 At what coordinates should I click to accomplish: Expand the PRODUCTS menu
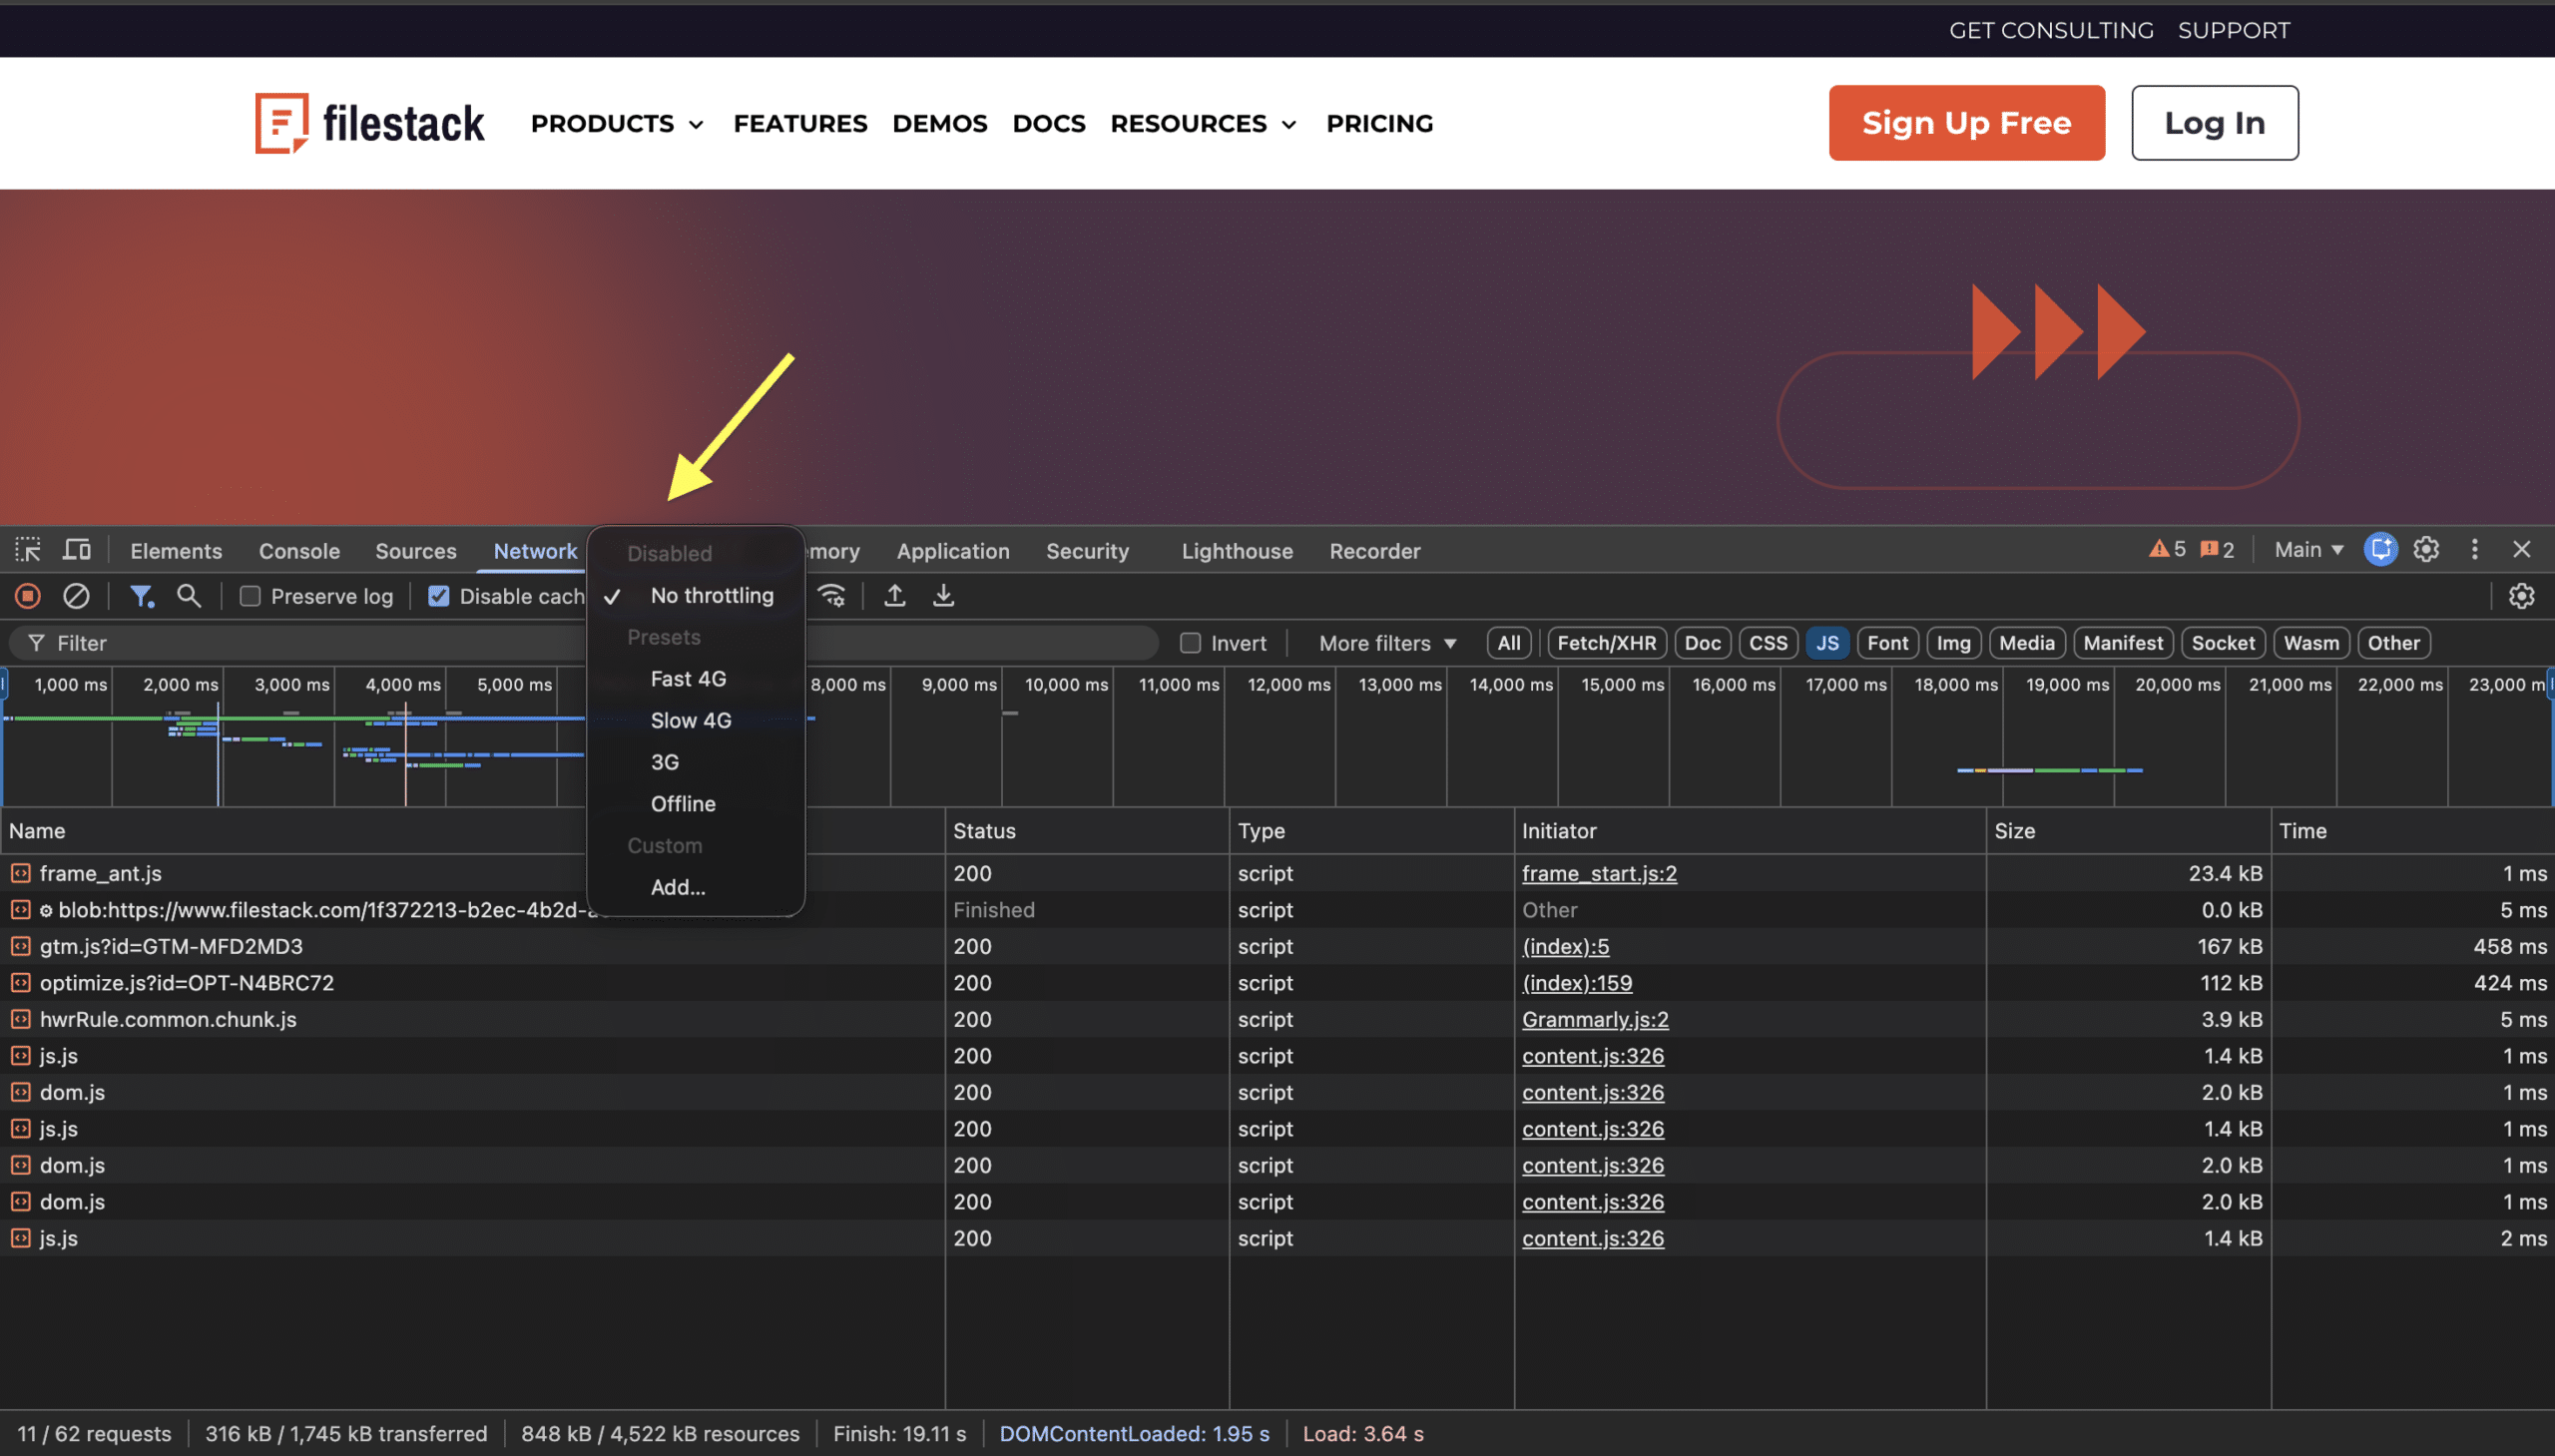coord(617,123)
